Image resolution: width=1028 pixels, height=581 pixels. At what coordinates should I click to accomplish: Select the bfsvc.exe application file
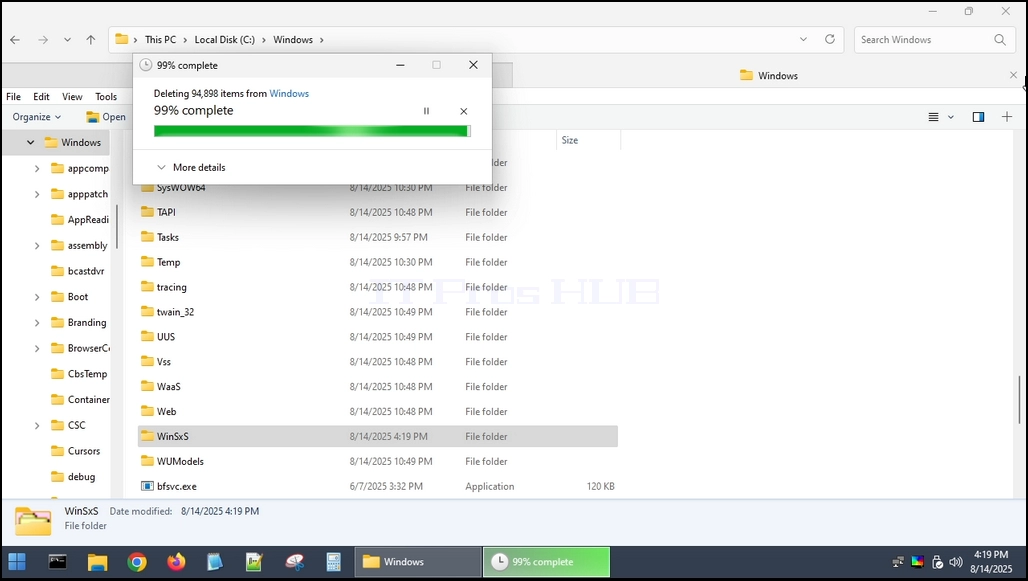coord(176,487)
